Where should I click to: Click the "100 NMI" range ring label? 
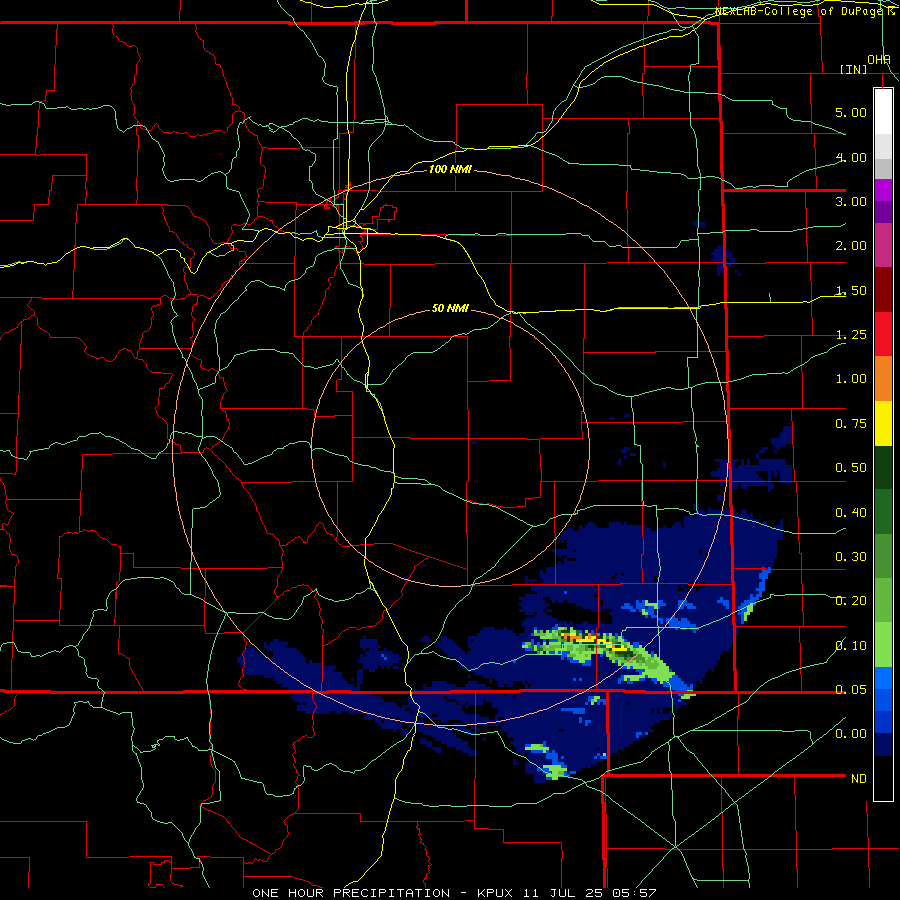(x=450, y=169)
